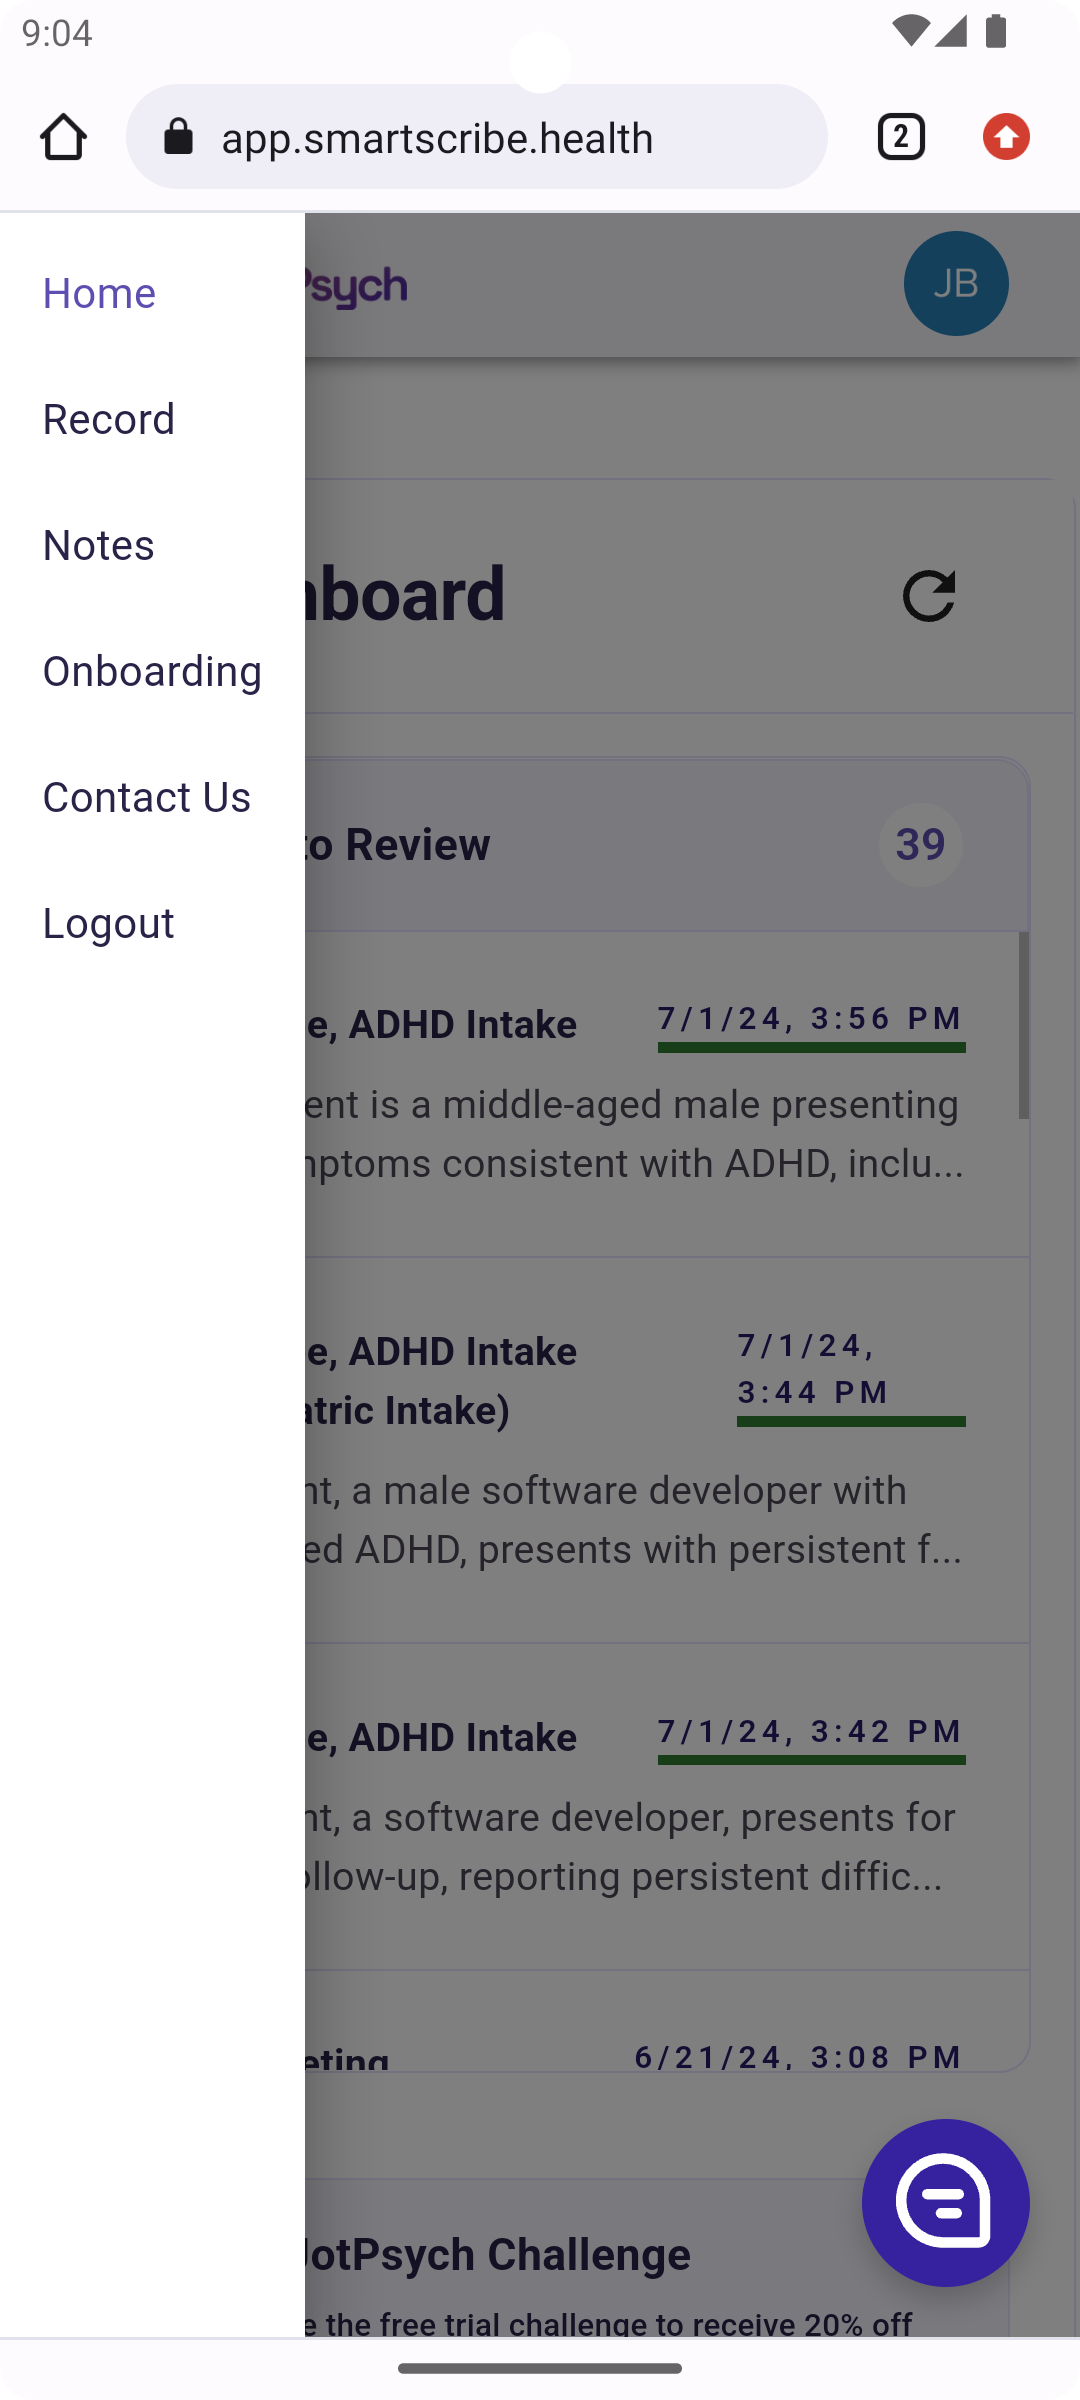This screenshot has height=2400, width=1080.
Task: Tap the 39 notes count badge
Action: (920, 845)
